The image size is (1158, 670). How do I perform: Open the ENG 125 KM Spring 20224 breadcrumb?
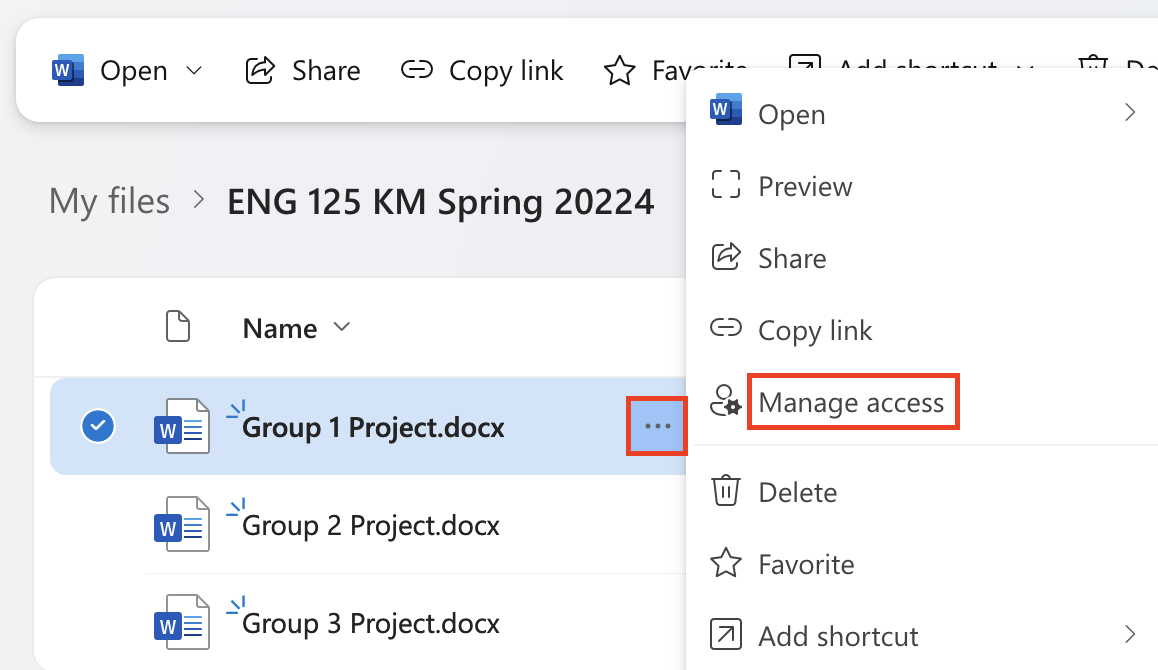click(440, 201)
